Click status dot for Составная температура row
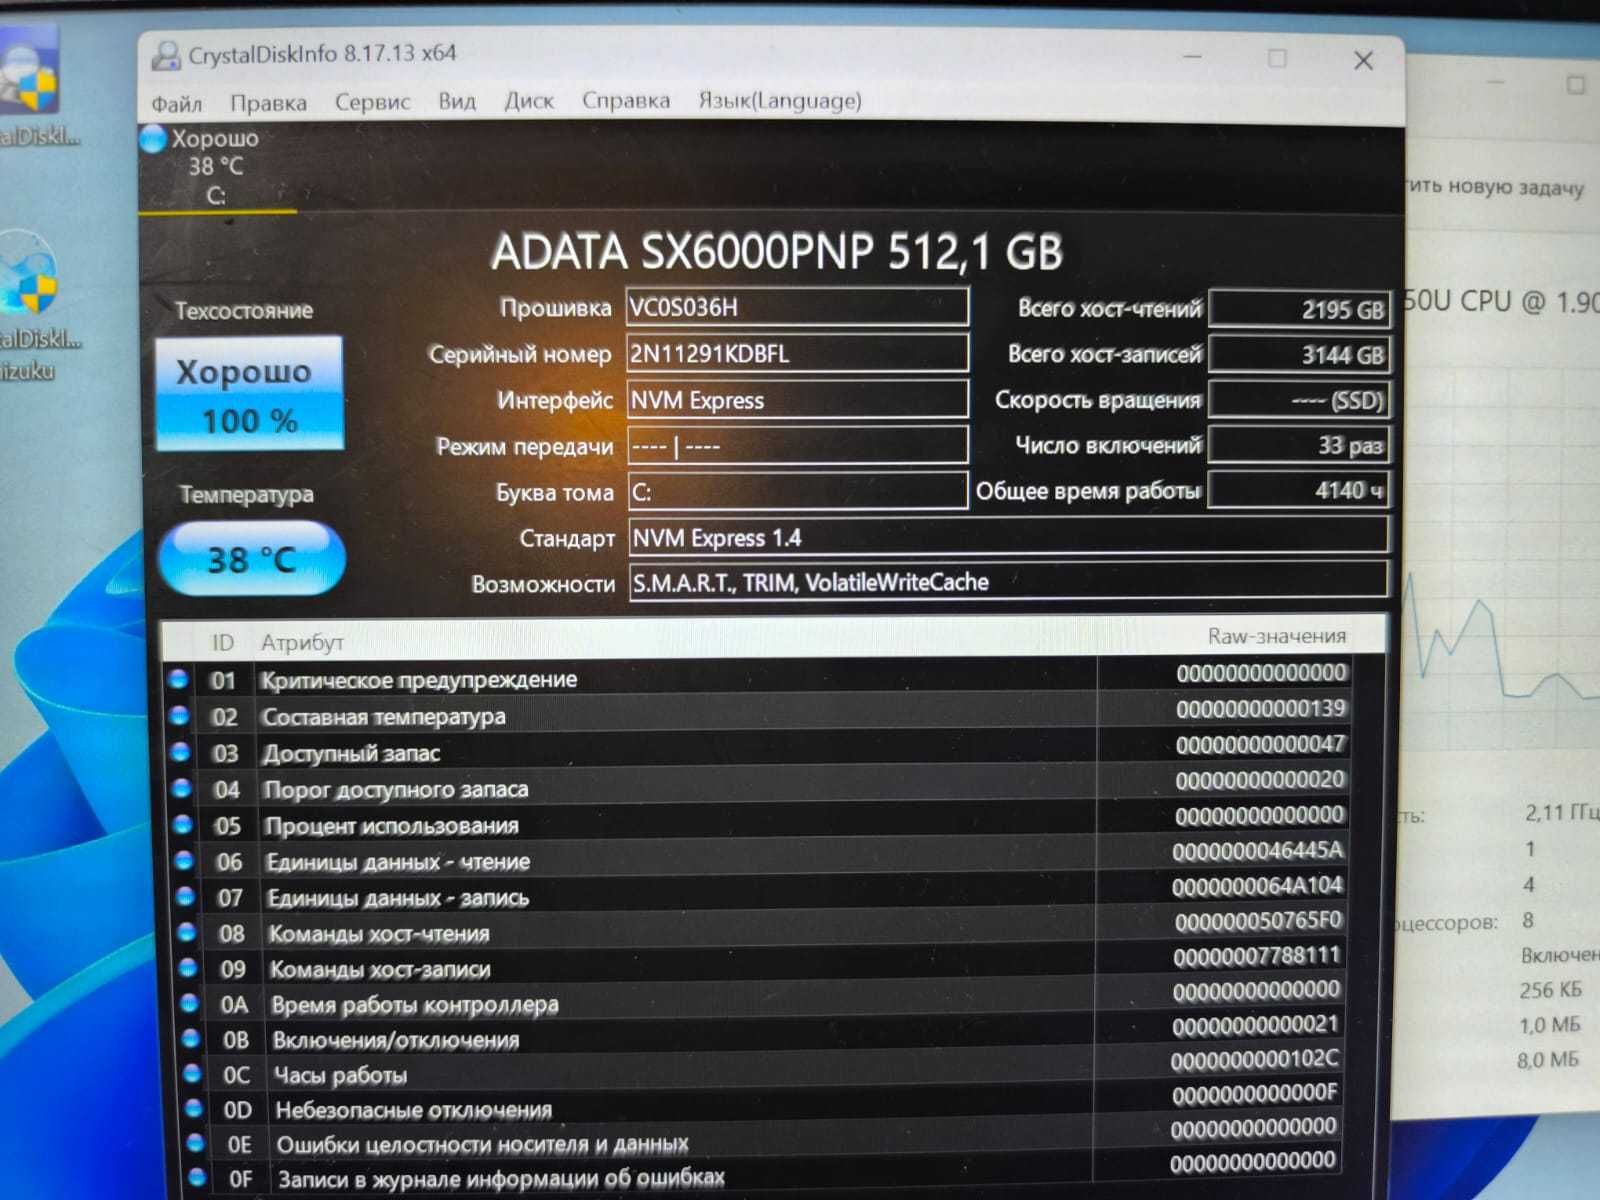This screenshot has height=1200, width=1600. [180, 715]
